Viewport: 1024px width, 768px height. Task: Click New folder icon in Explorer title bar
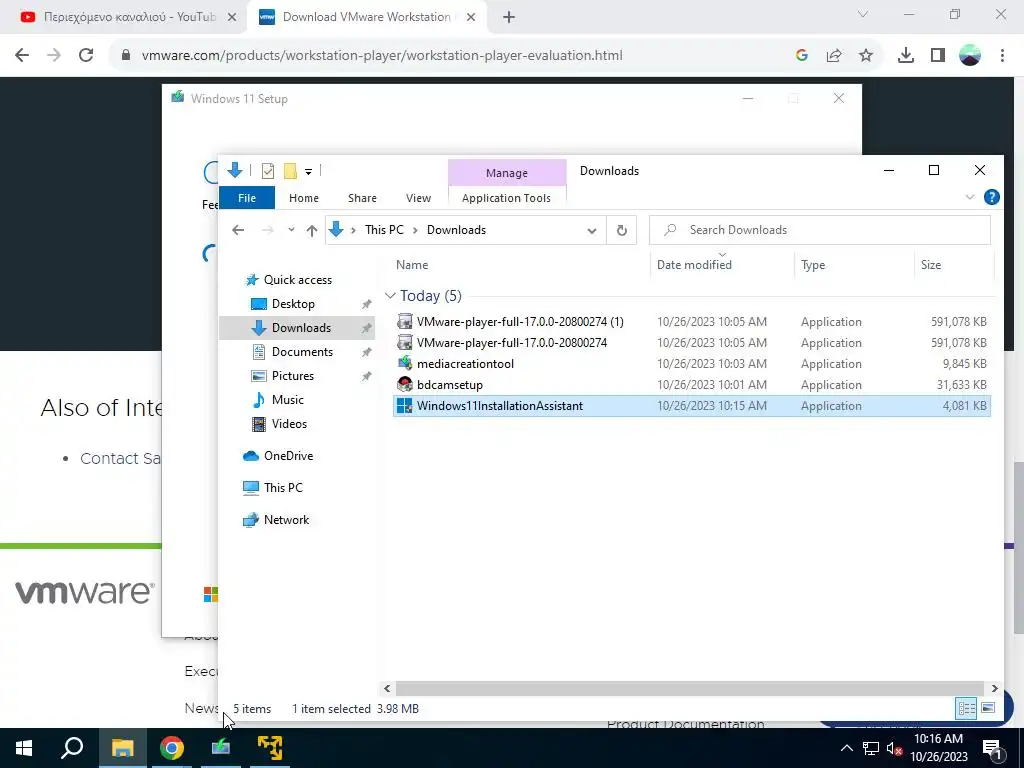(290, 171)
